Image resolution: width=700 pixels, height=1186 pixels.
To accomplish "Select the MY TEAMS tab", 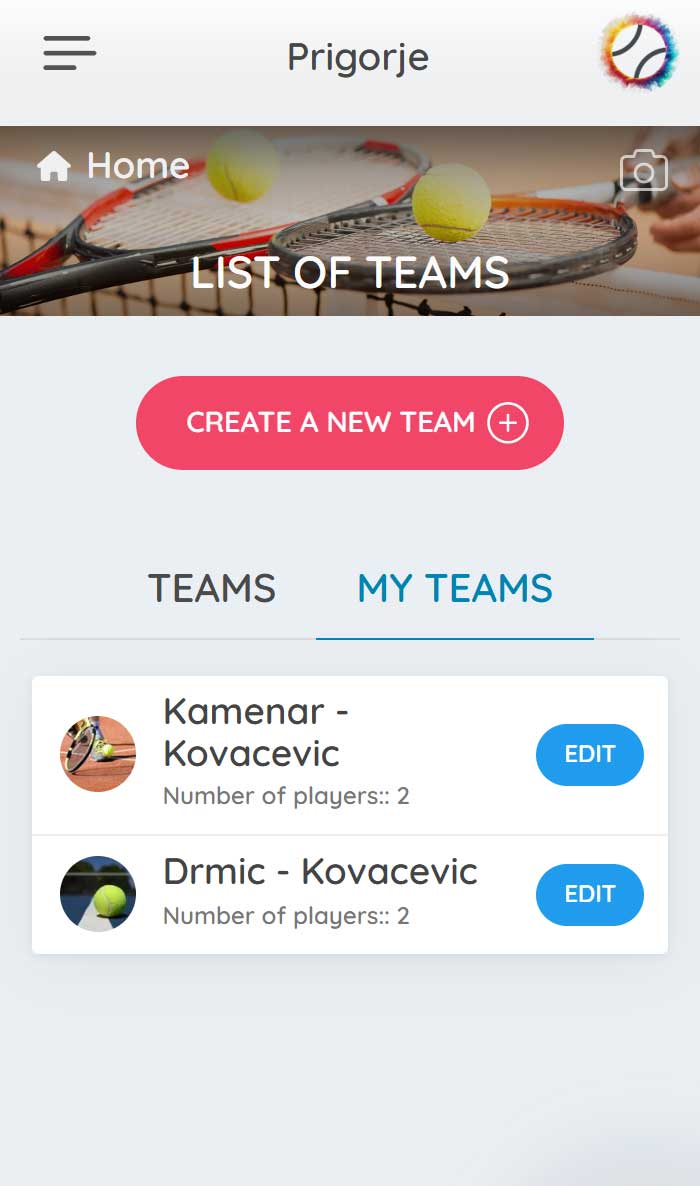I will tap(455, 588).
